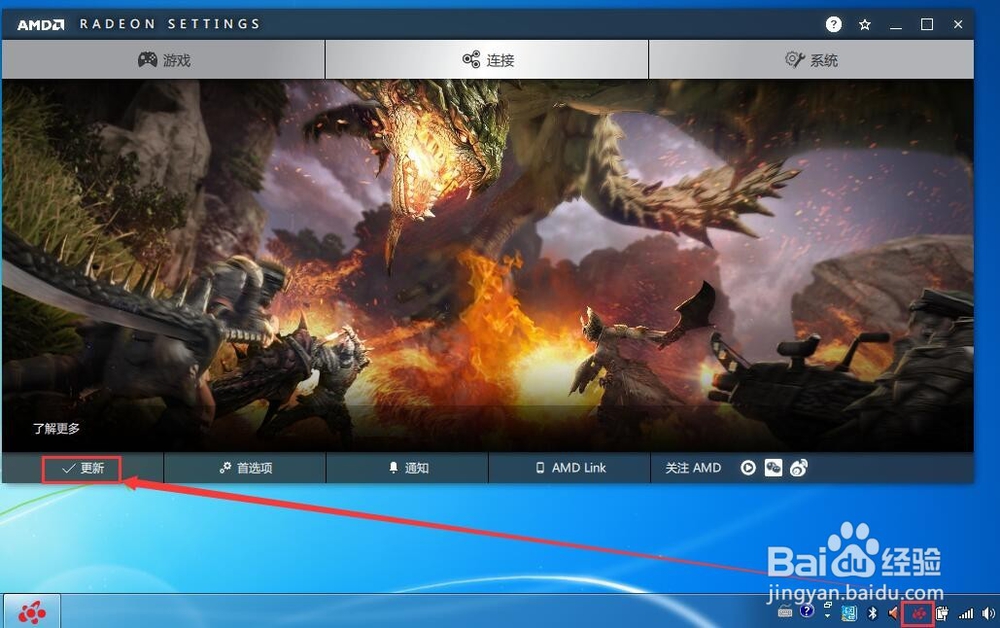Click the volume speaker tray icon
The image size is (1000, 628).
click(989, 613)
